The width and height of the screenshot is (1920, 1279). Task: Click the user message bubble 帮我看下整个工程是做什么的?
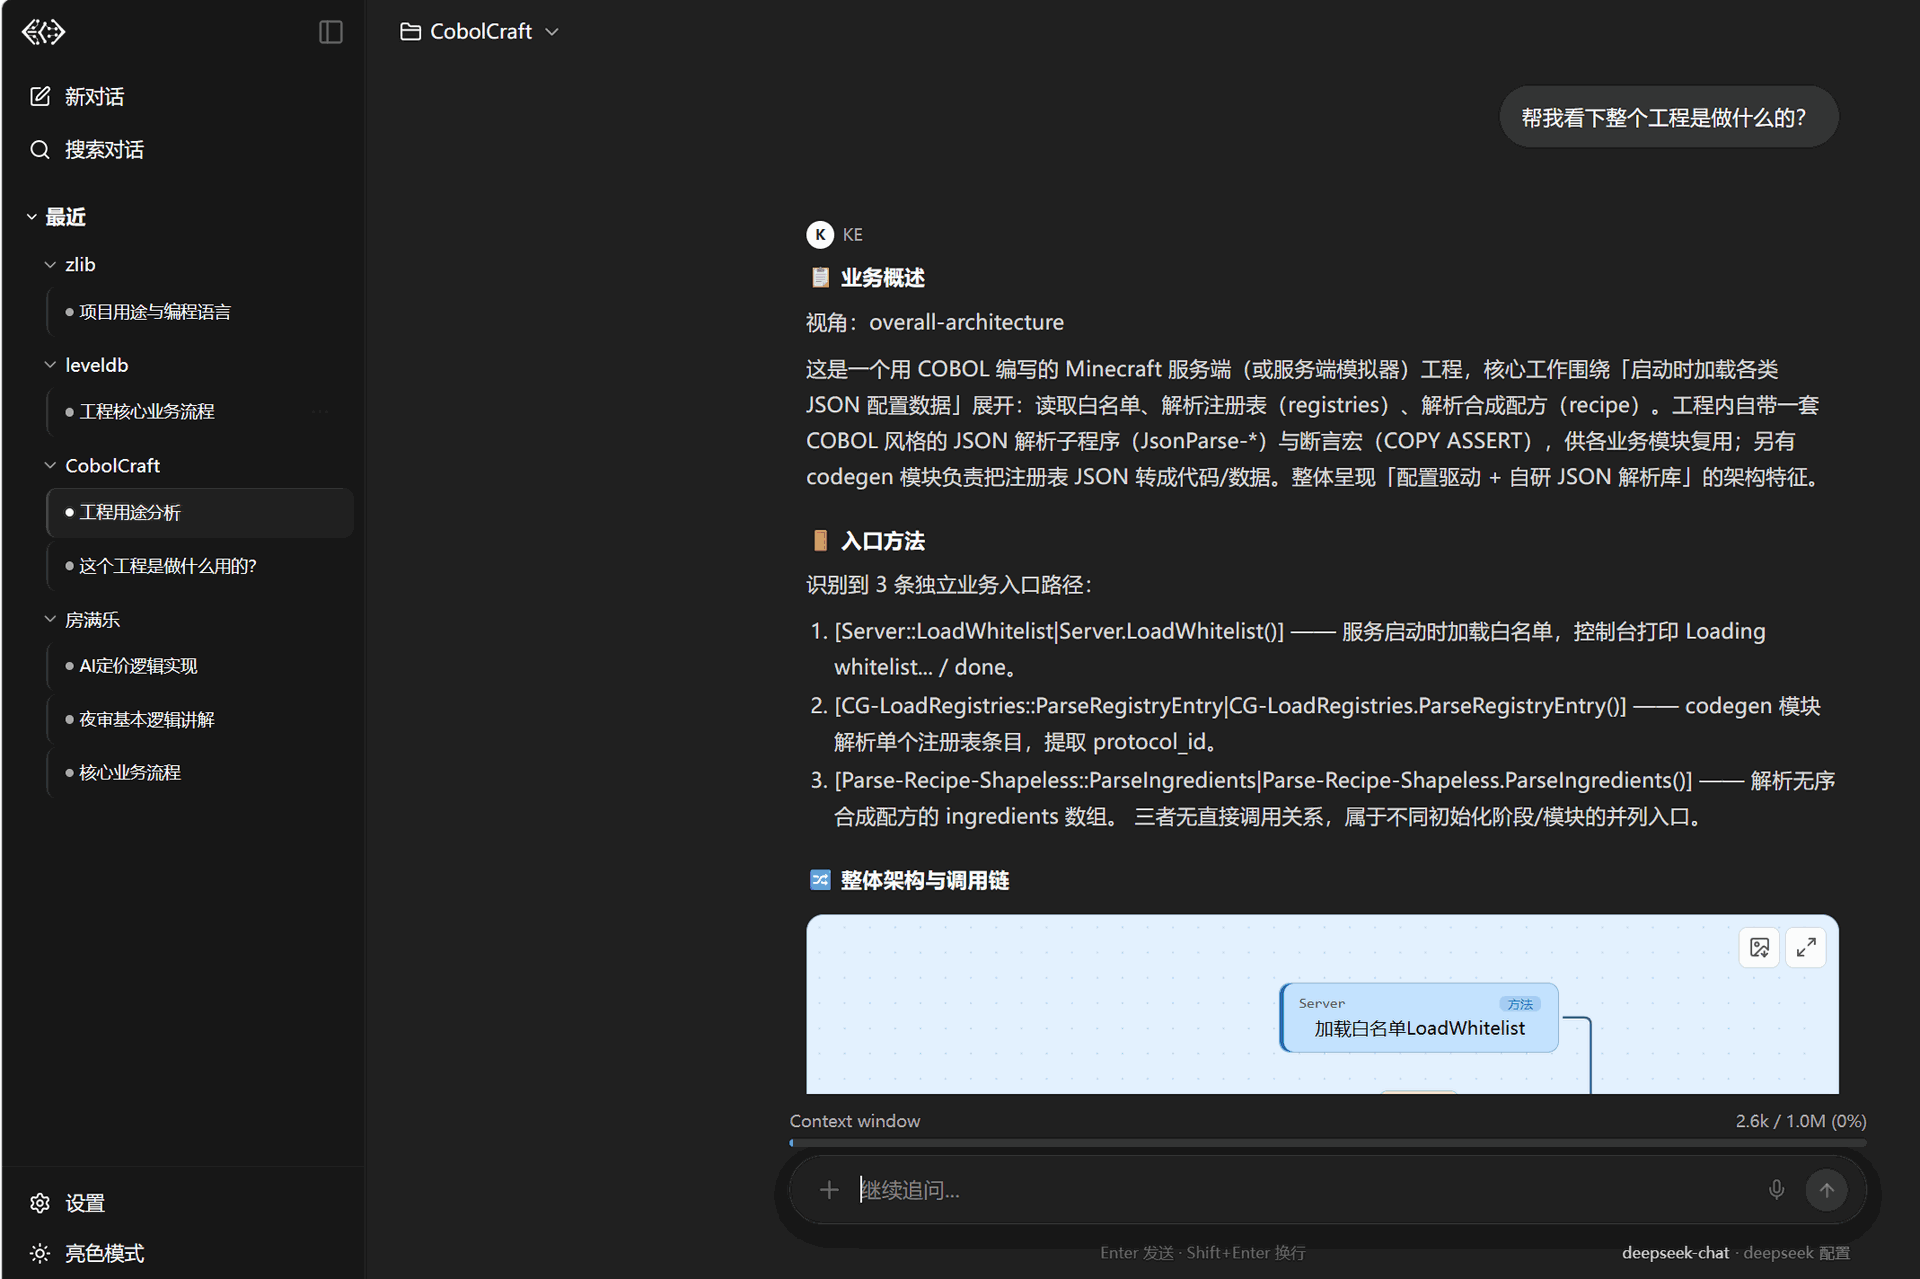(1669, 118)
